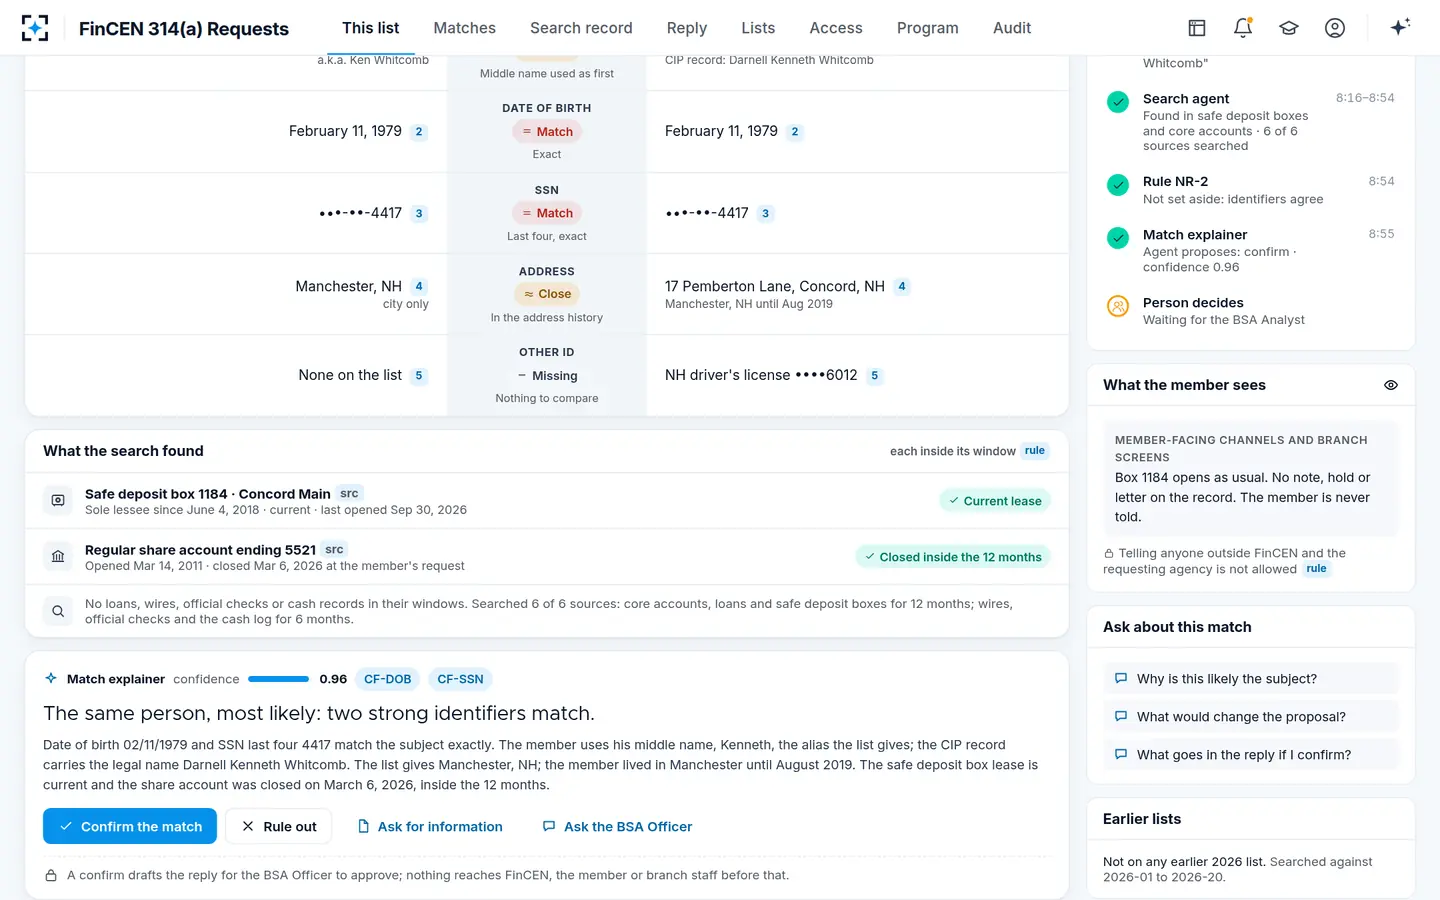The height and width of the screenshot is (900, 1440).
Task: Confirm the match
Action: [130, 826]
